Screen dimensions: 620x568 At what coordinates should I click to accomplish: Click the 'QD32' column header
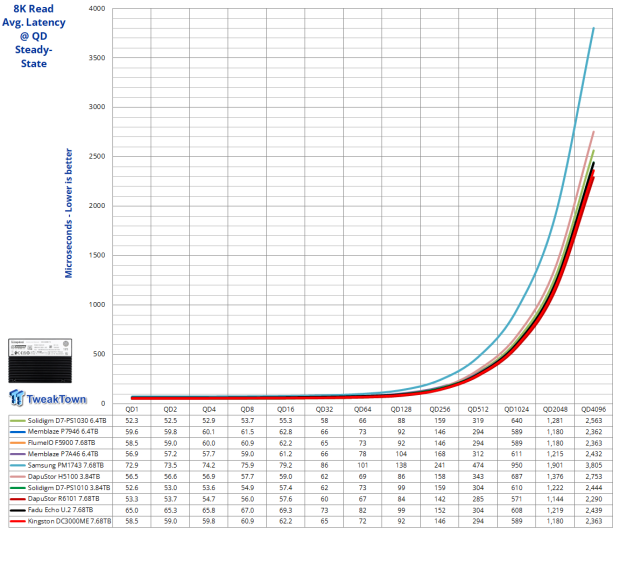pyautogui.click(x=324, y=409)
